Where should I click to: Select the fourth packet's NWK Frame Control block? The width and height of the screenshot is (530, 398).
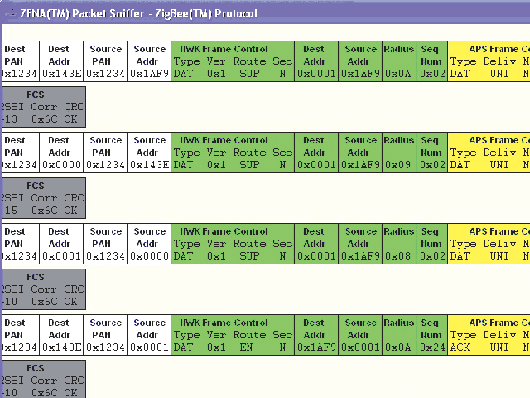pos(233,335)
